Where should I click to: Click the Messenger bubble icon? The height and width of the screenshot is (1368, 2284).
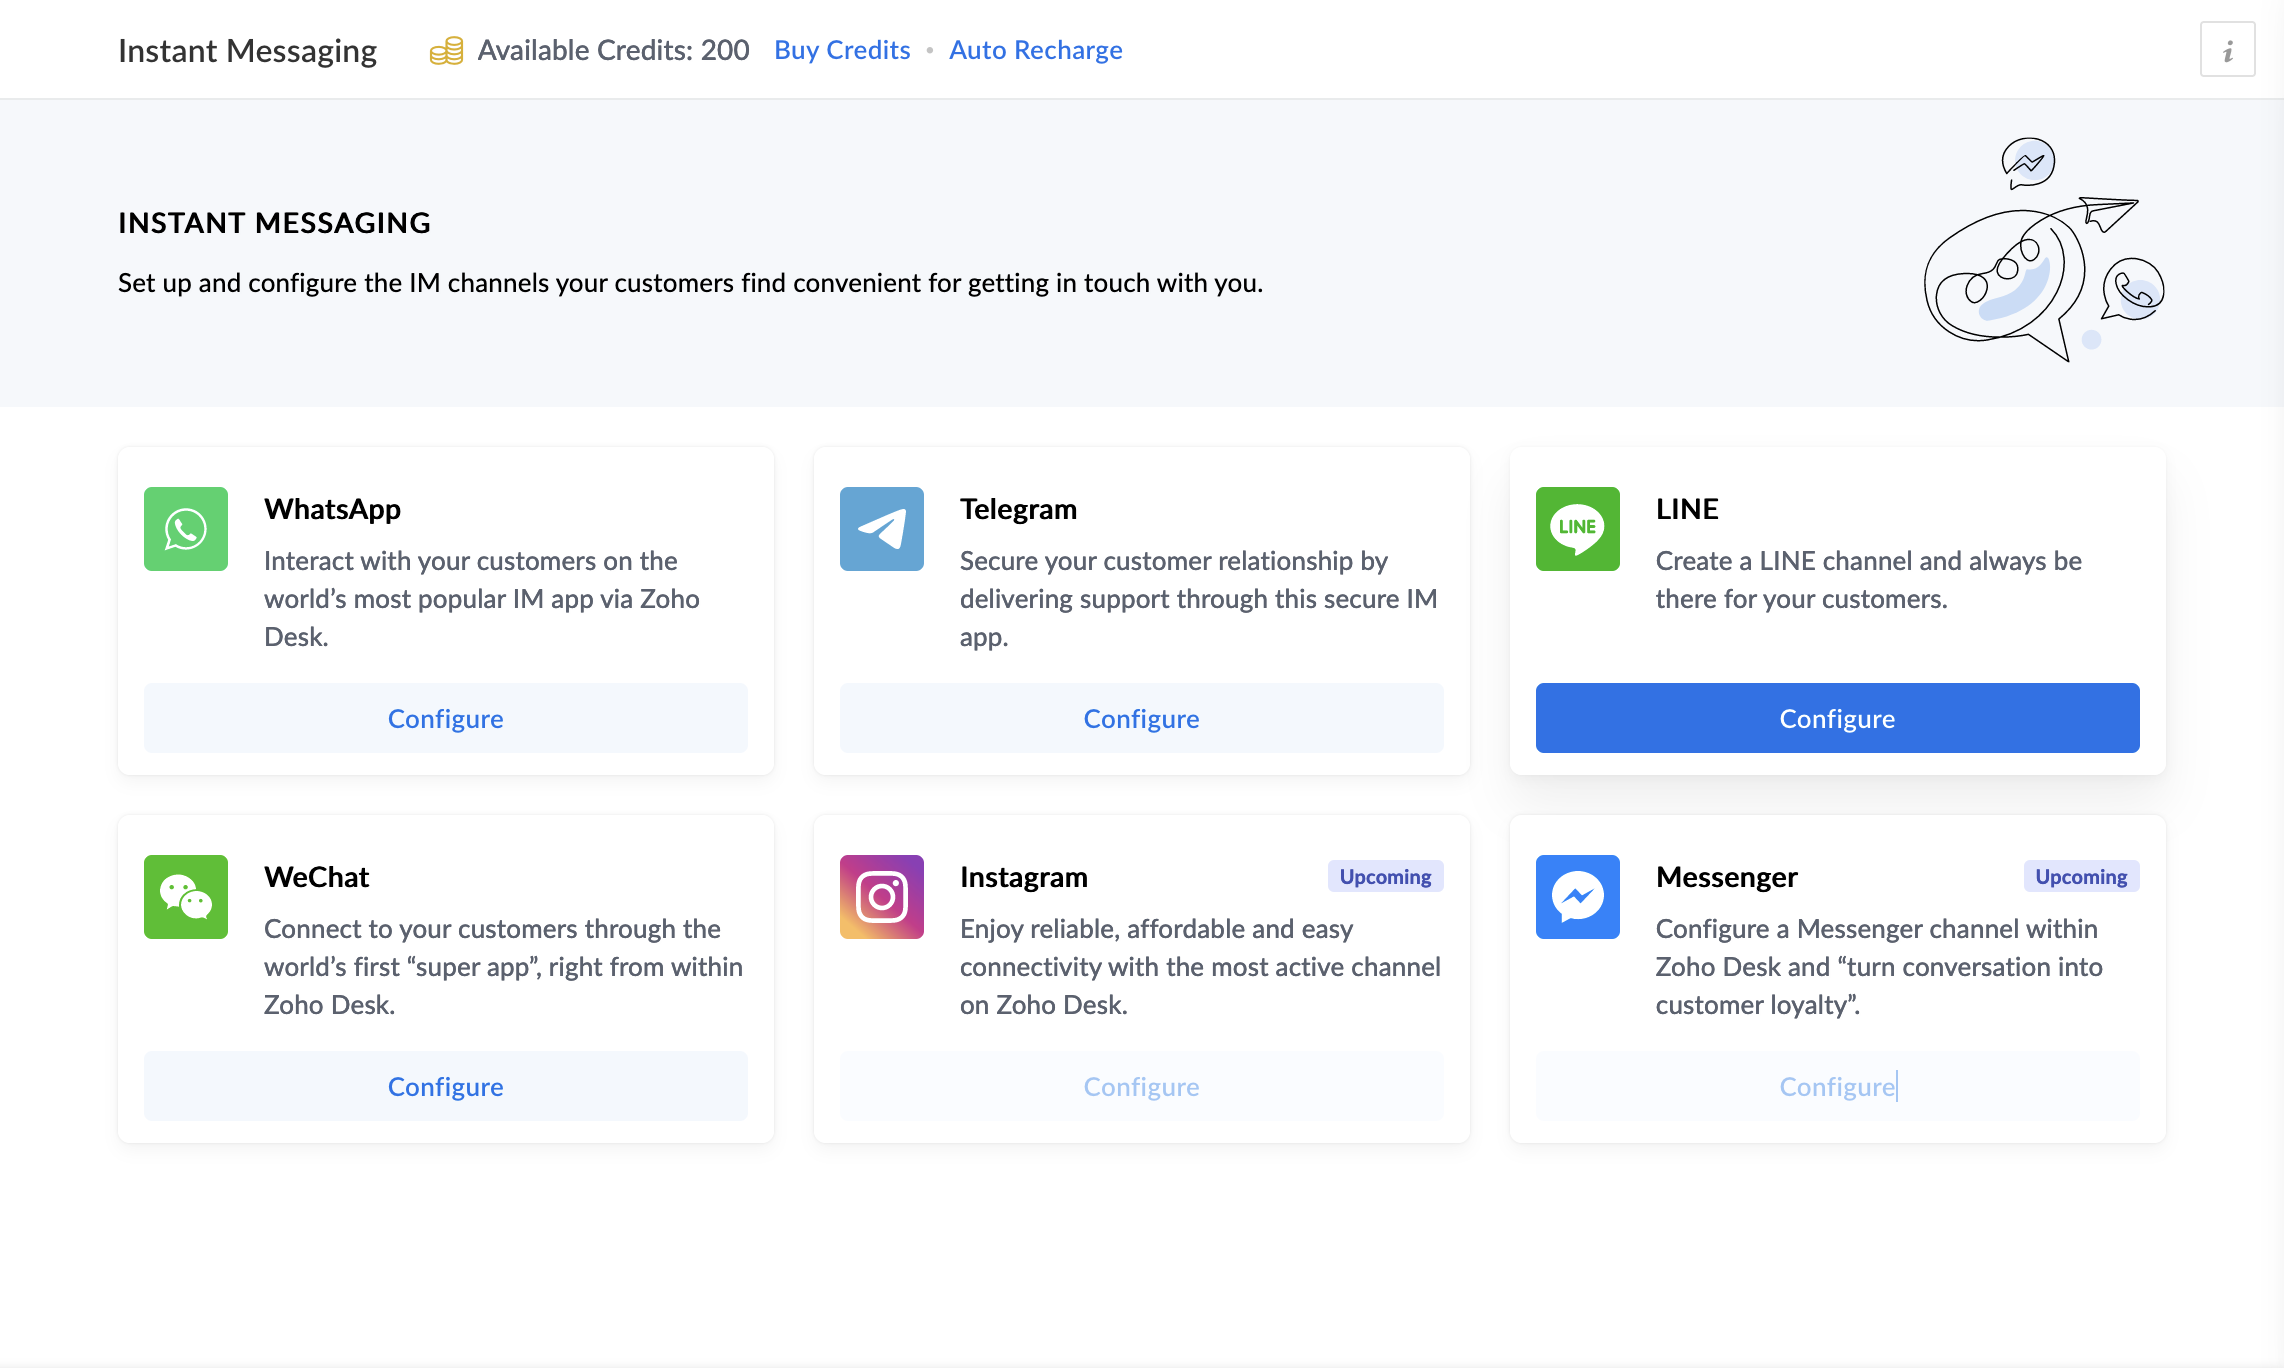coord(1577,897)
